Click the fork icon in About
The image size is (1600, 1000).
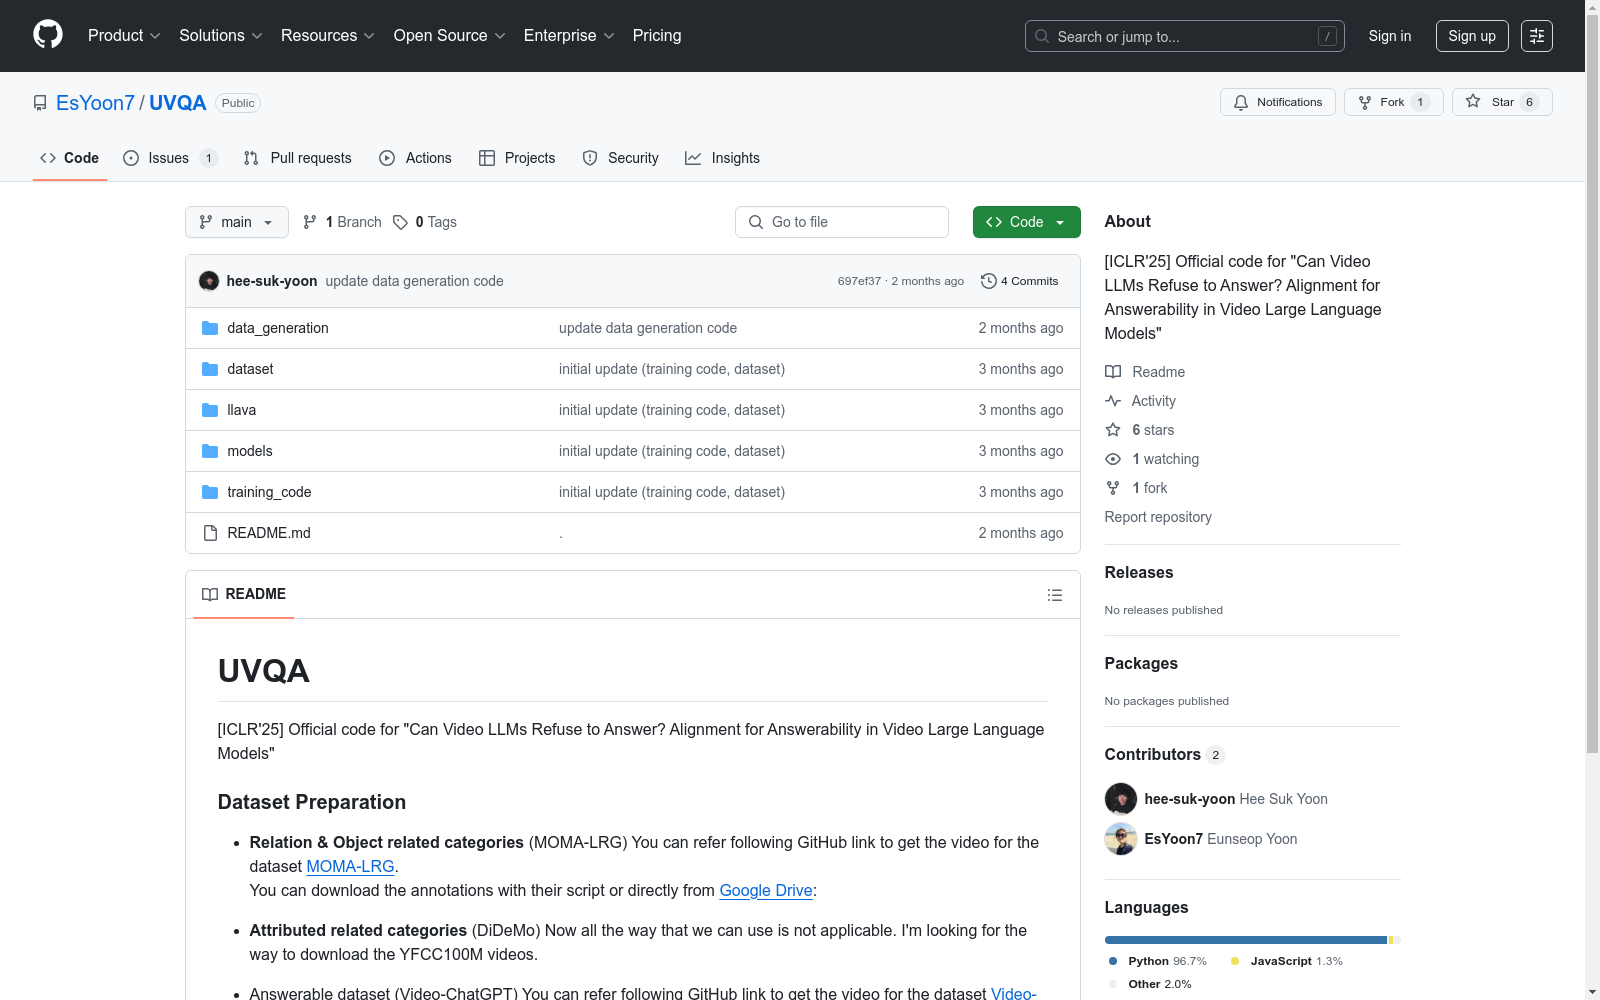[1113, 488]
